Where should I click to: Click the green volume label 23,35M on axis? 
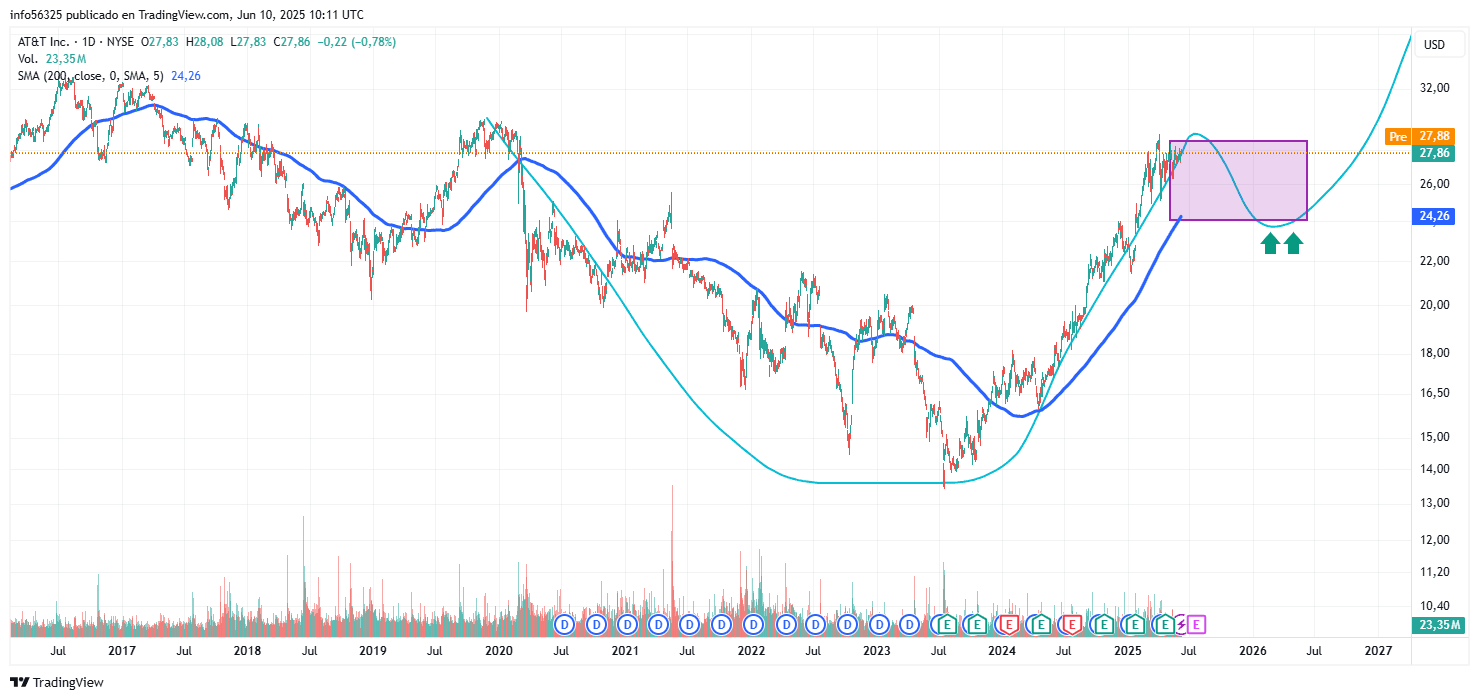(x=1438, y=626)
